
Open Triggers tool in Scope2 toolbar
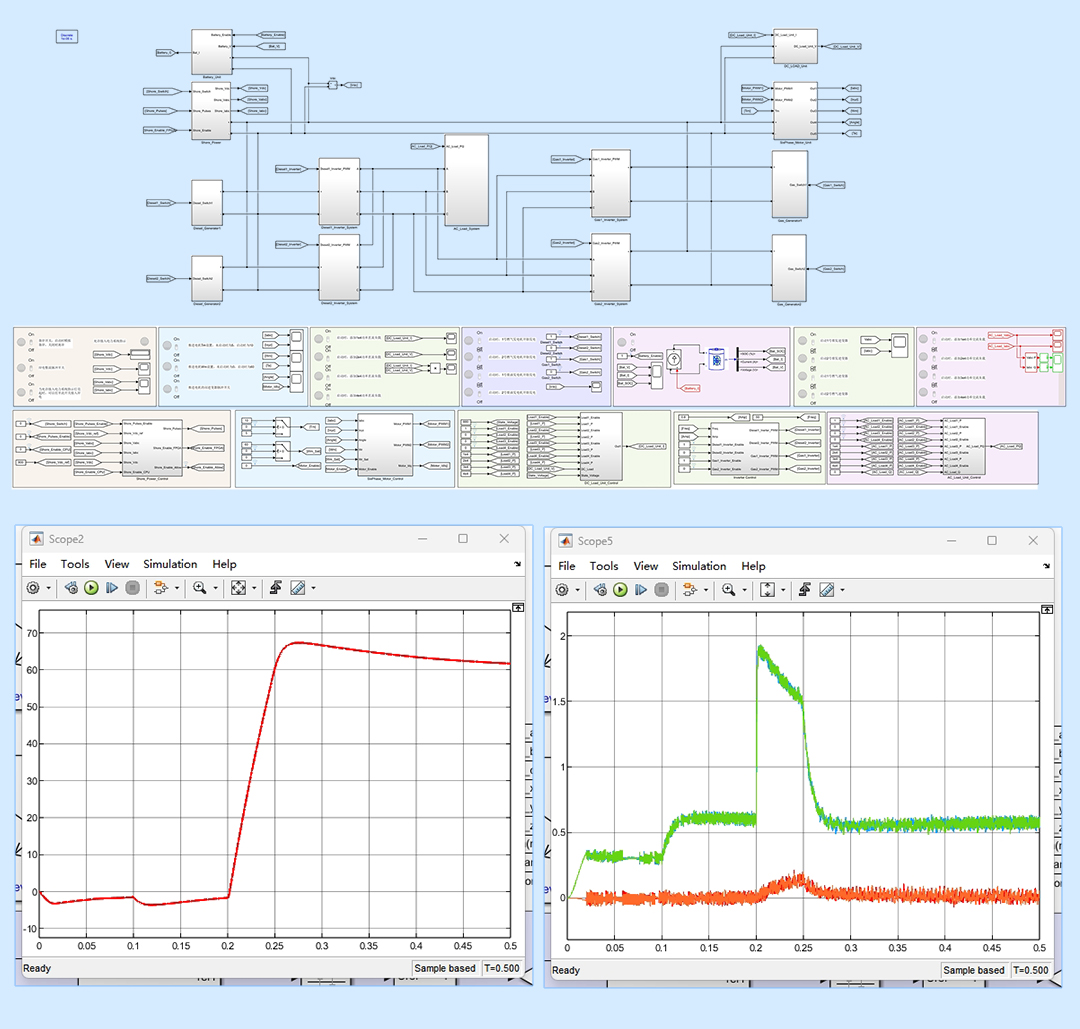[x=276, y=588]
